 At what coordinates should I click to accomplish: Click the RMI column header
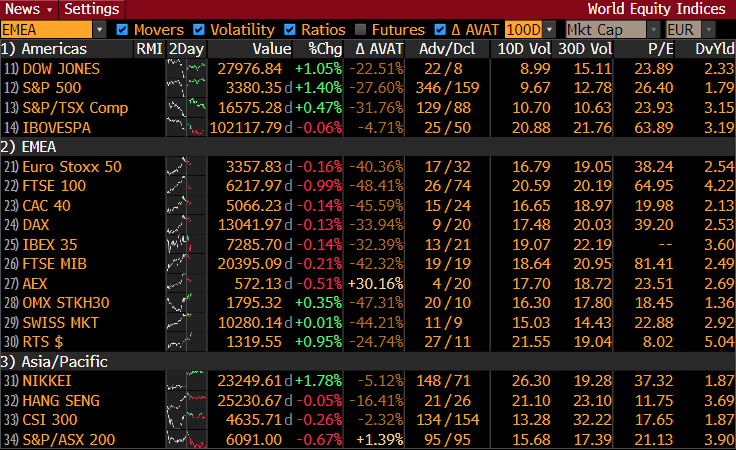pos(149,49)
